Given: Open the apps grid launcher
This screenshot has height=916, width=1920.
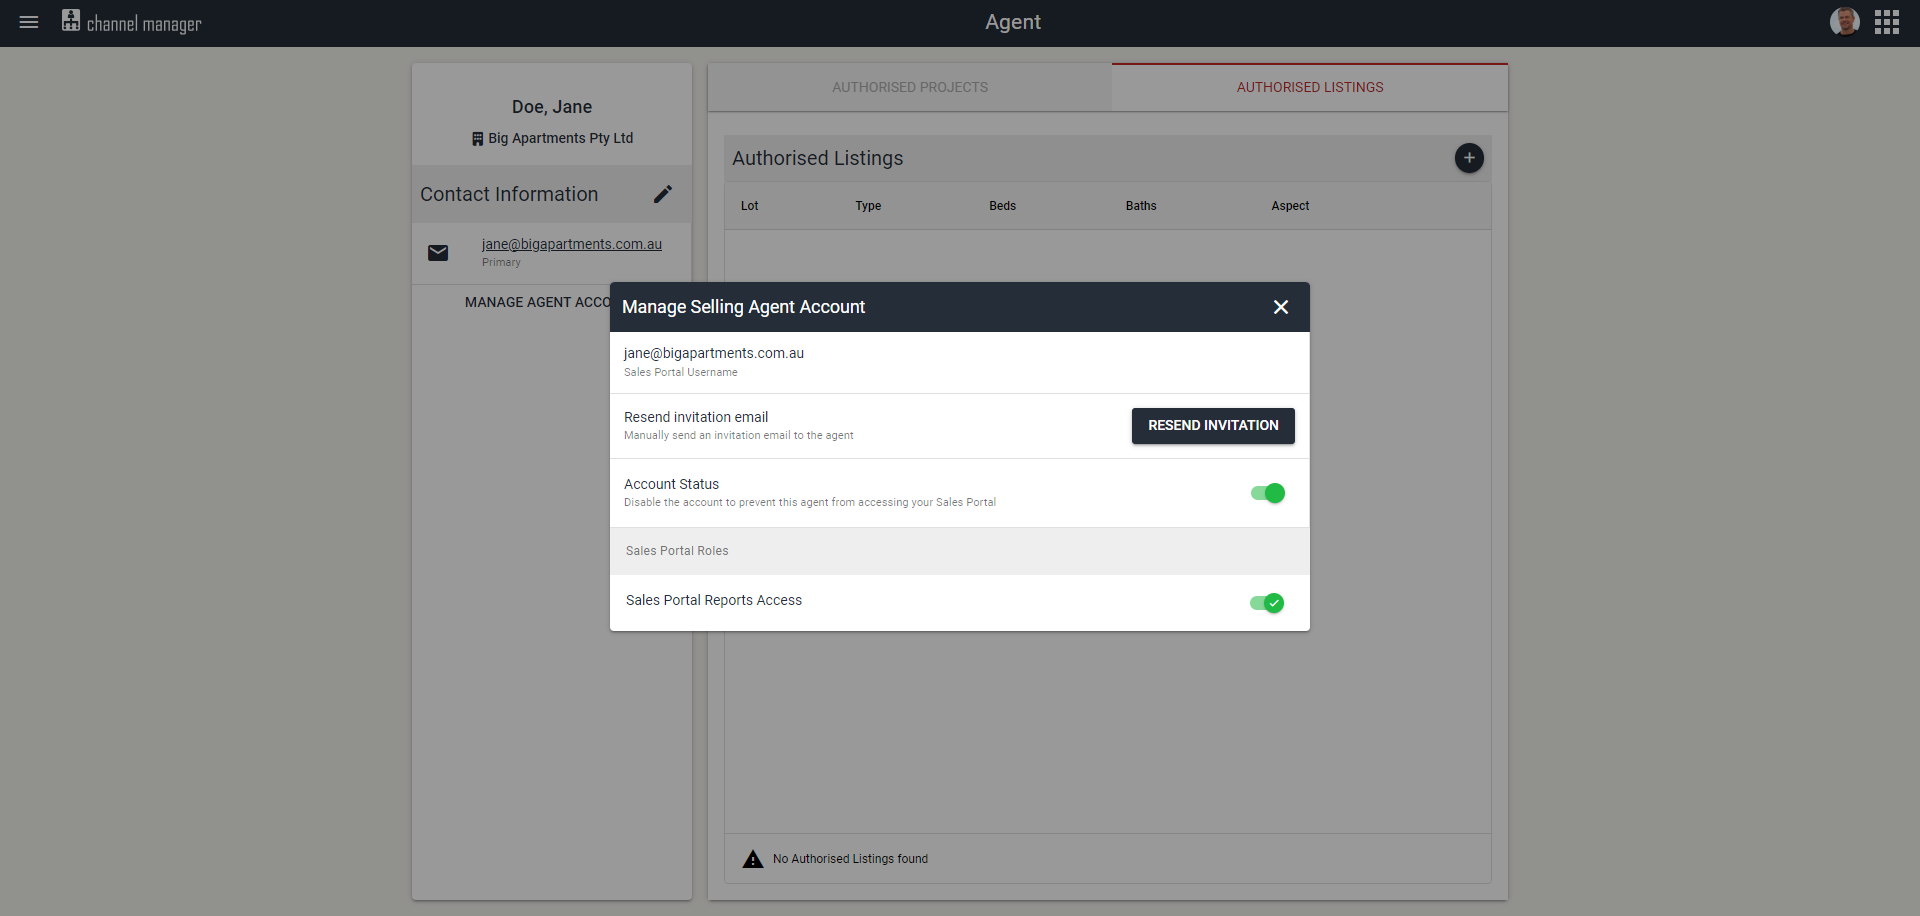Looking at the screenshot, I should (1888, 21).
